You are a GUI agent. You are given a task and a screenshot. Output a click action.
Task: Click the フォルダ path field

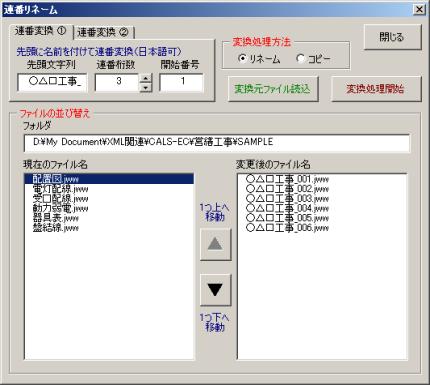click(217, 143)
